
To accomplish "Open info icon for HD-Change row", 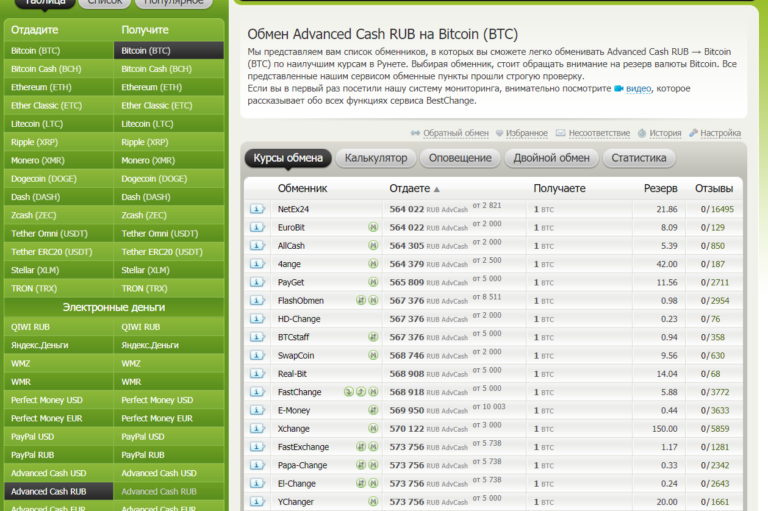I will pos(257,319).
